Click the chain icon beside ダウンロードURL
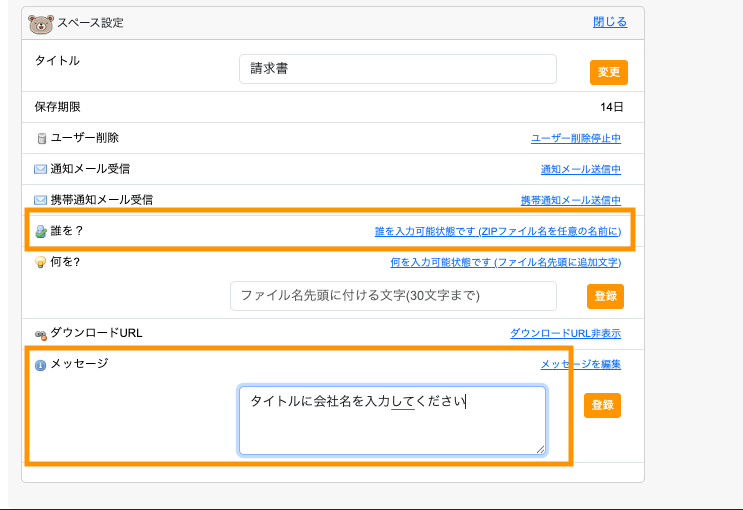Image resolution: width=743 pixels, height=510 pixels. click(41, 334)
